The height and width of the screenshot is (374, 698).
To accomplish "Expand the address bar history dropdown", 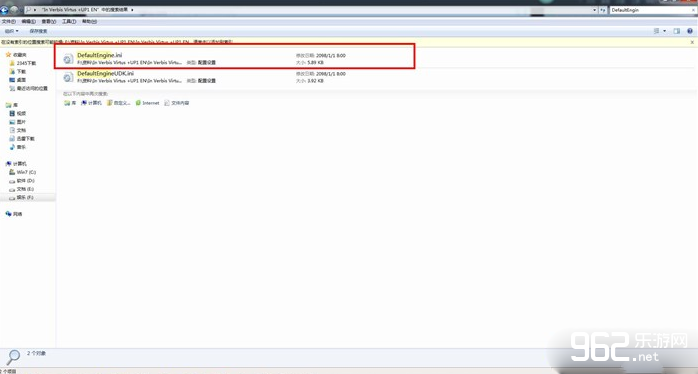I will click(595, 10).
